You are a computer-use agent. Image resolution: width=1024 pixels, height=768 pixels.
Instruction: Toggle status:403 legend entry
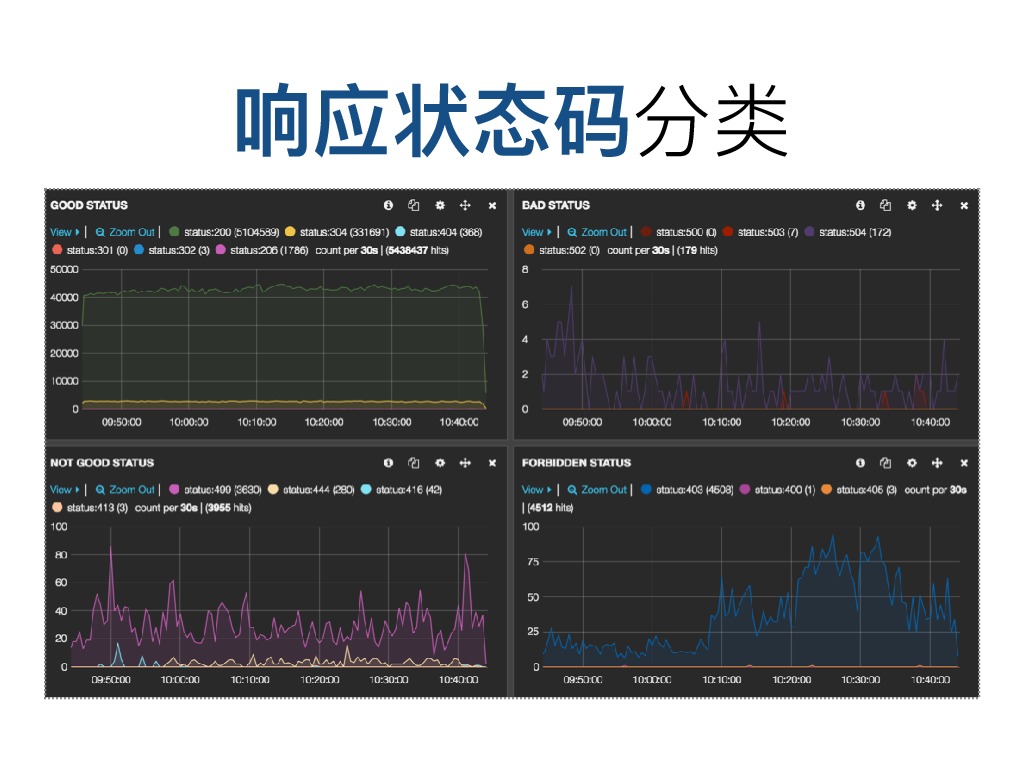(688, 489)
